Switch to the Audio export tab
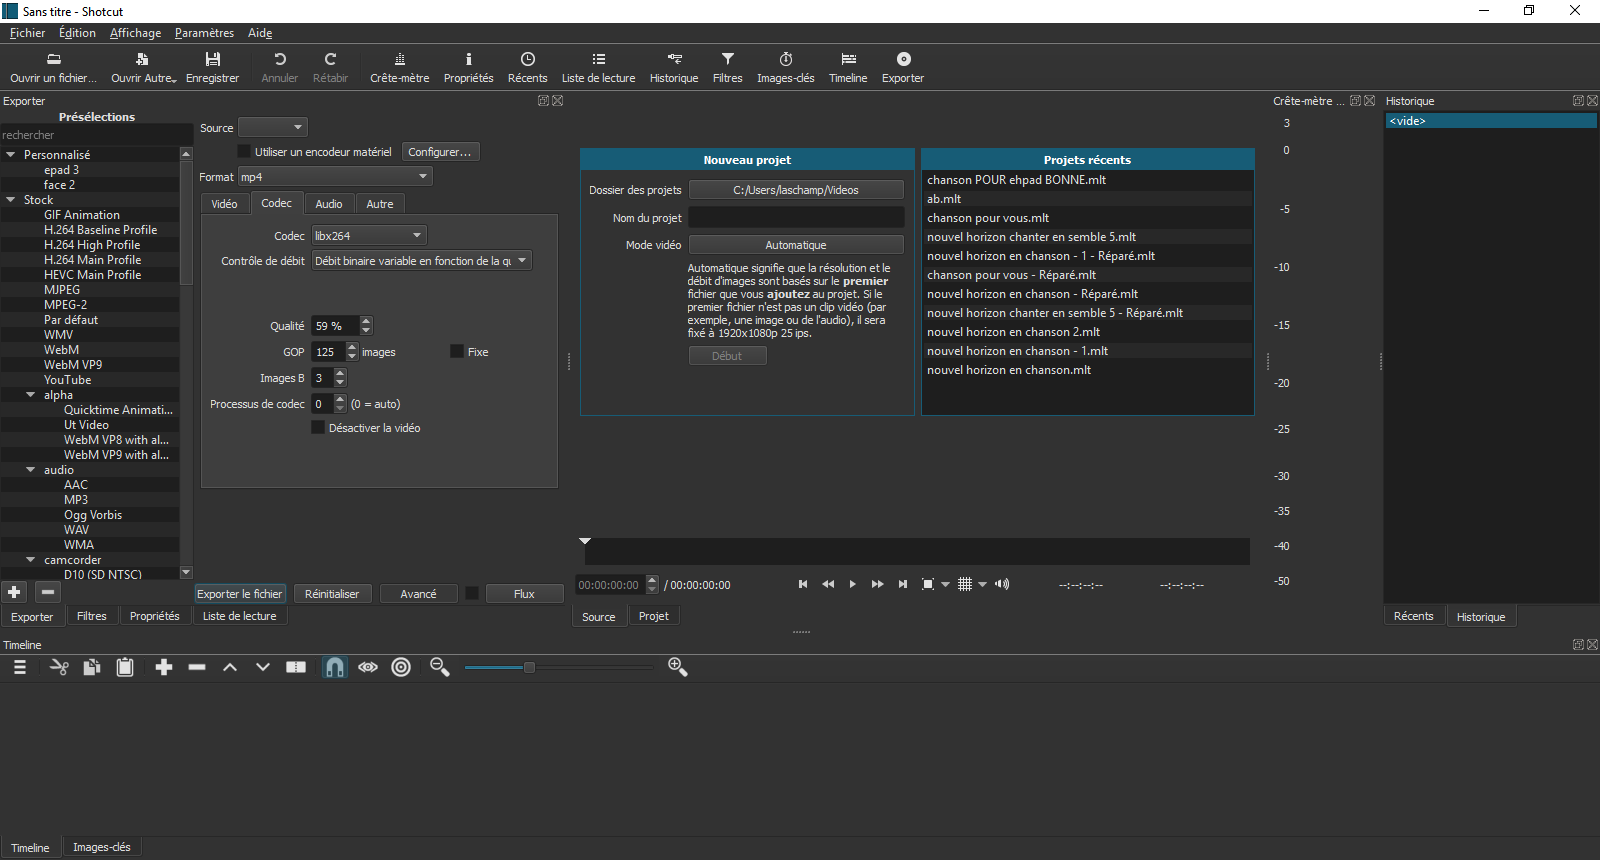This screenshot has height=860, width=1600. click(329, 204)
